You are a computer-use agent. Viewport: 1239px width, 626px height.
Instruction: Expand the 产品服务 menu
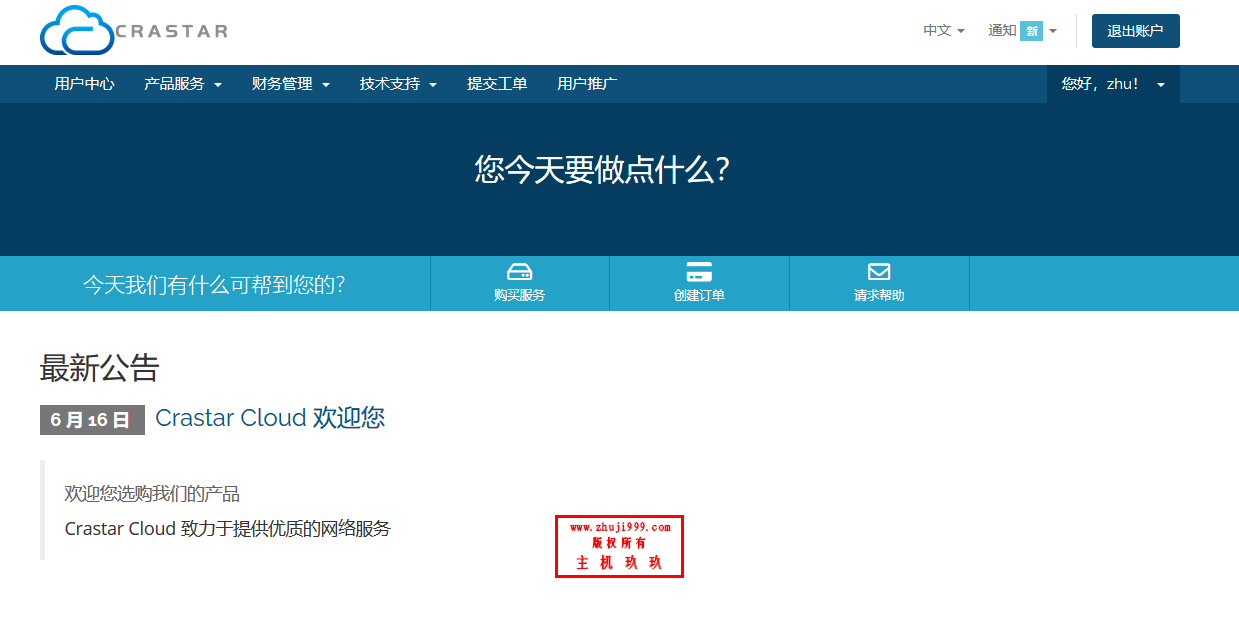click(x=183, y=84)
